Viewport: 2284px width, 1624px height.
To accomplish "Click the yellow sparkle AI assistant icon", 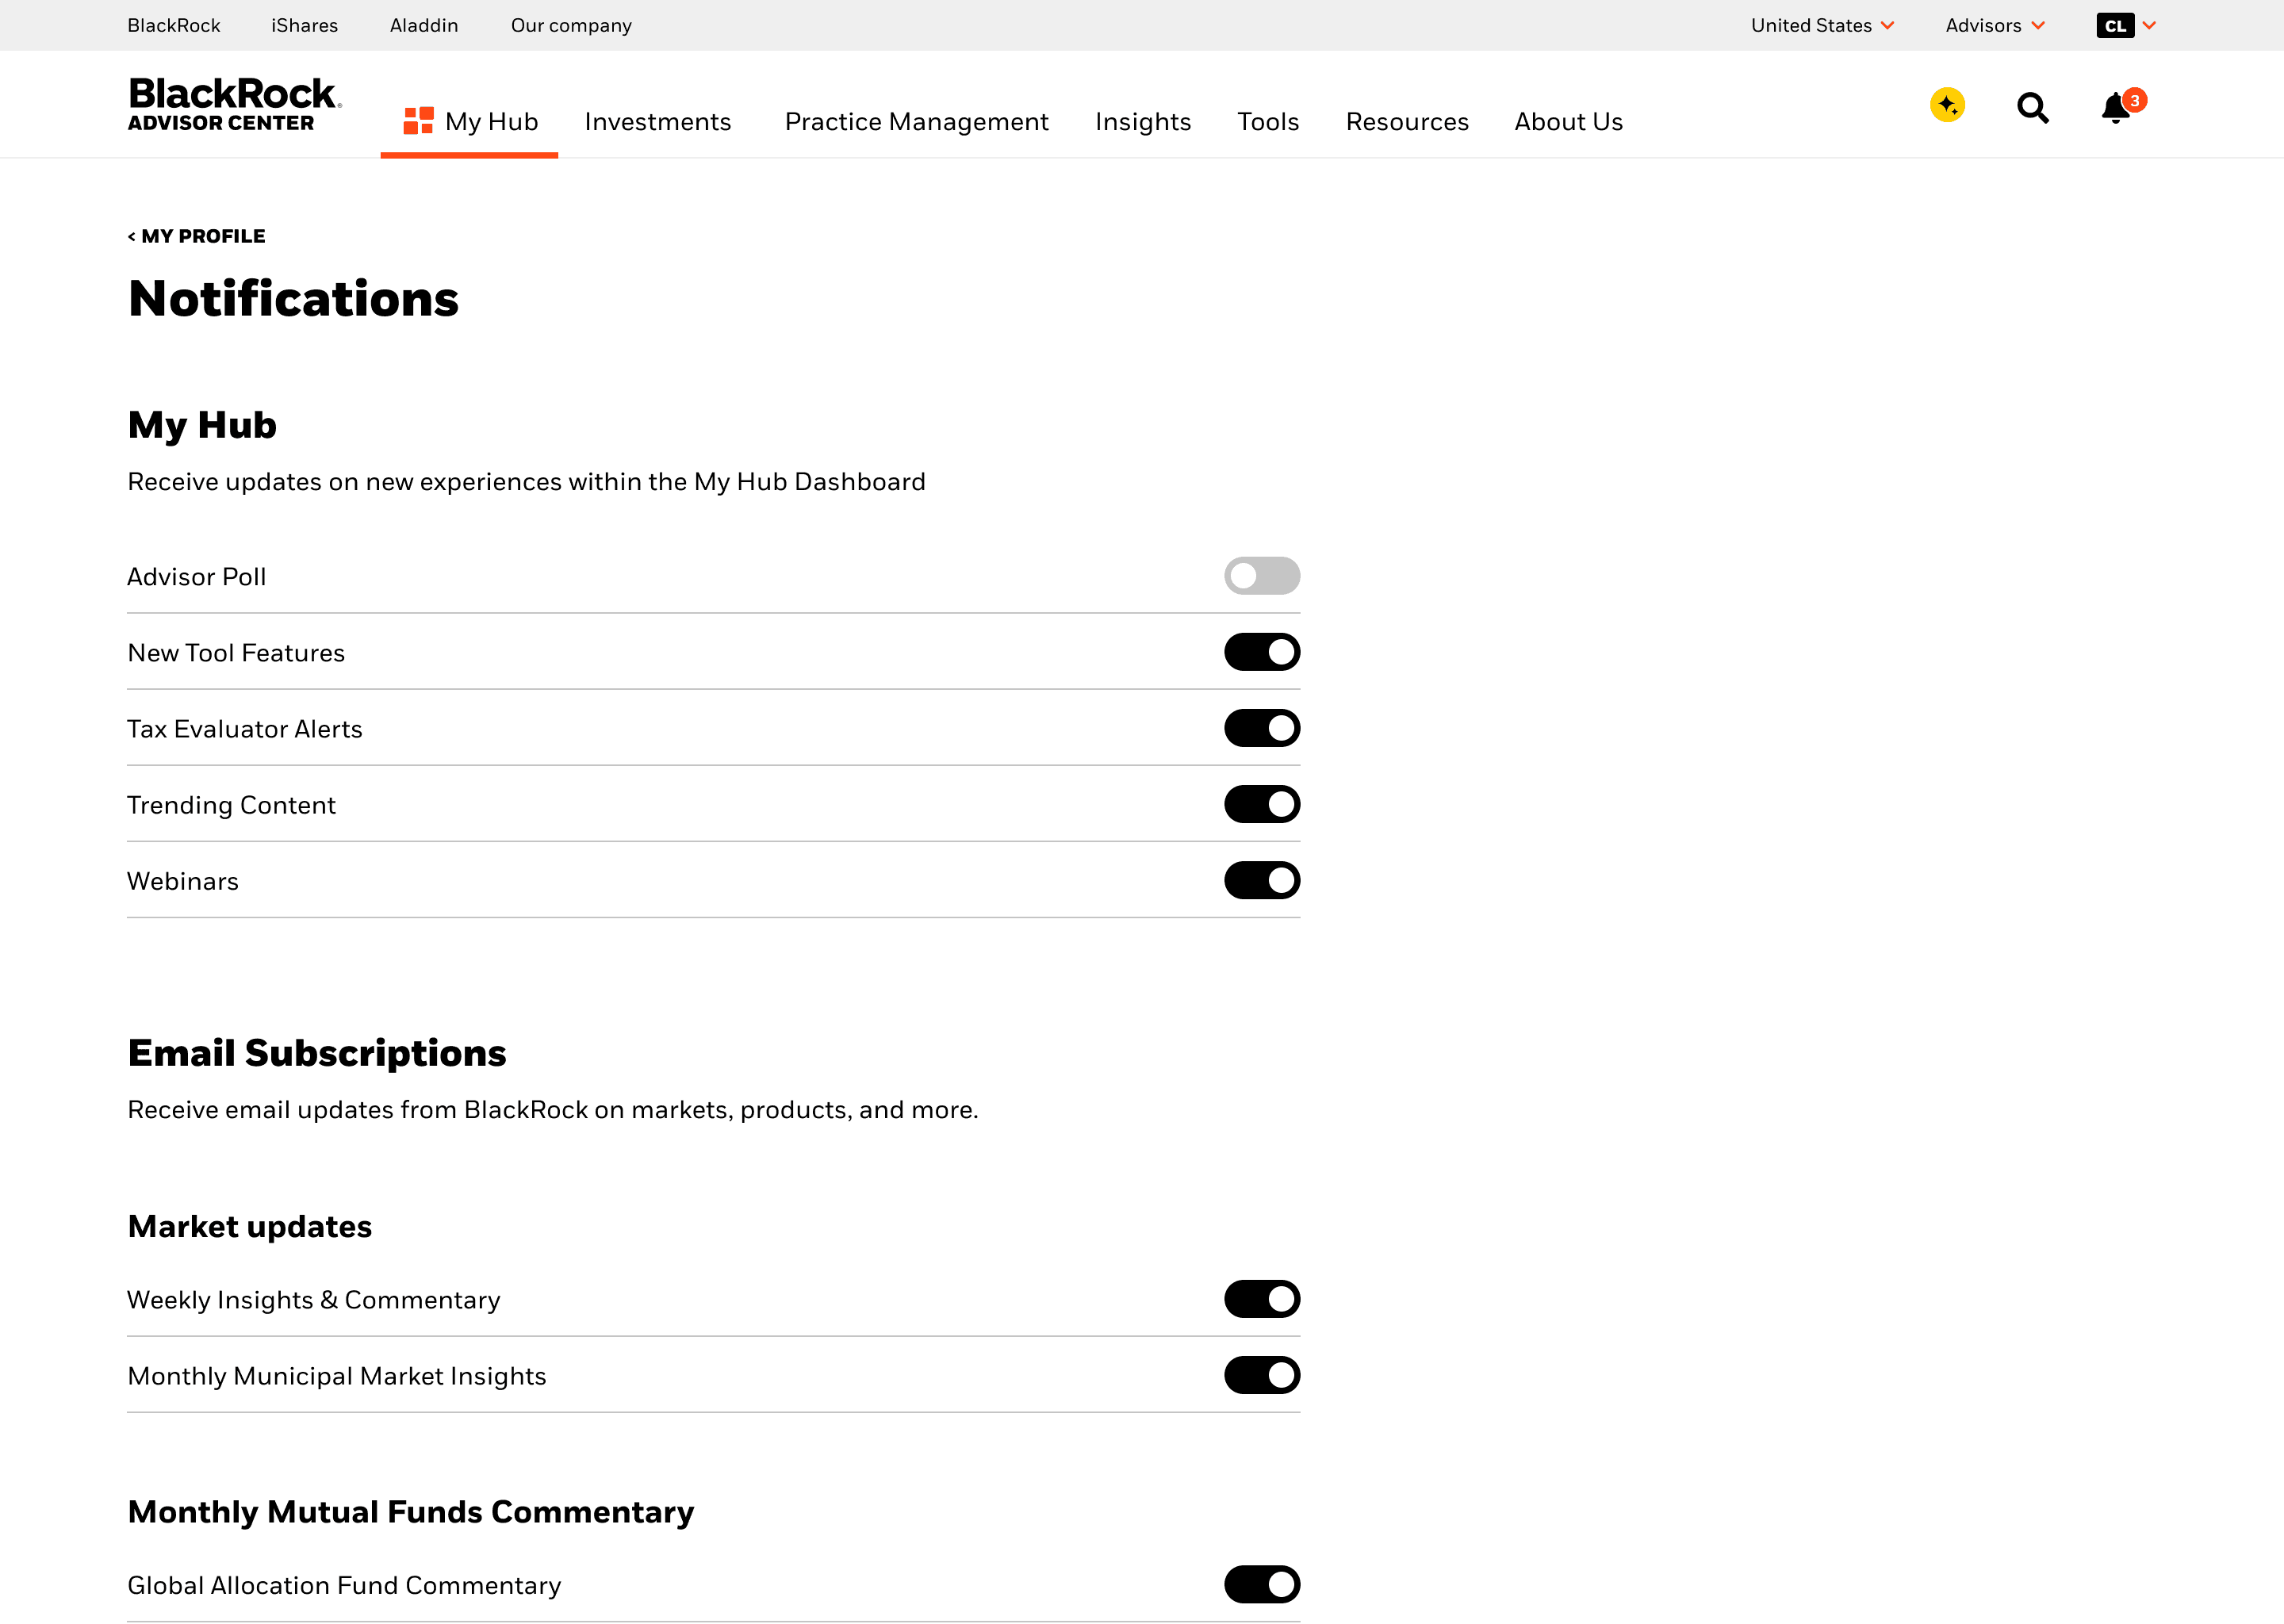I will (x=1946, y=104).
